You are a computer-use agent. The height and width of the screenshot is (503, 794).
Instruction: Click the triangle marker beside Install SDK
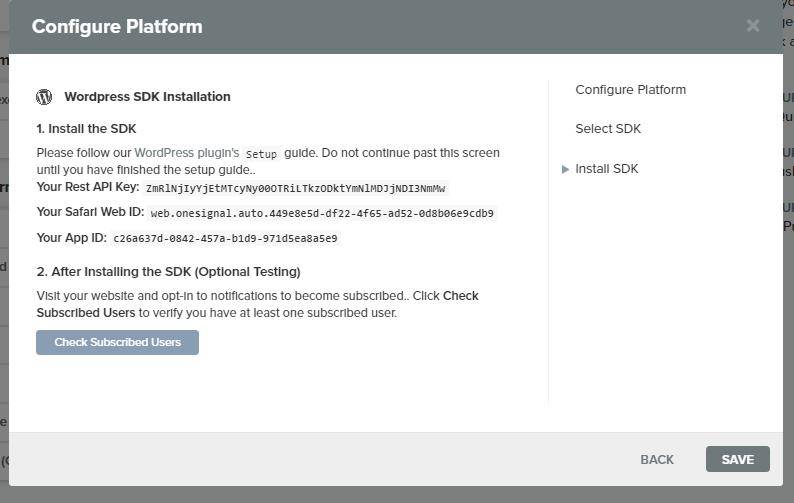(x=565, y=169)
